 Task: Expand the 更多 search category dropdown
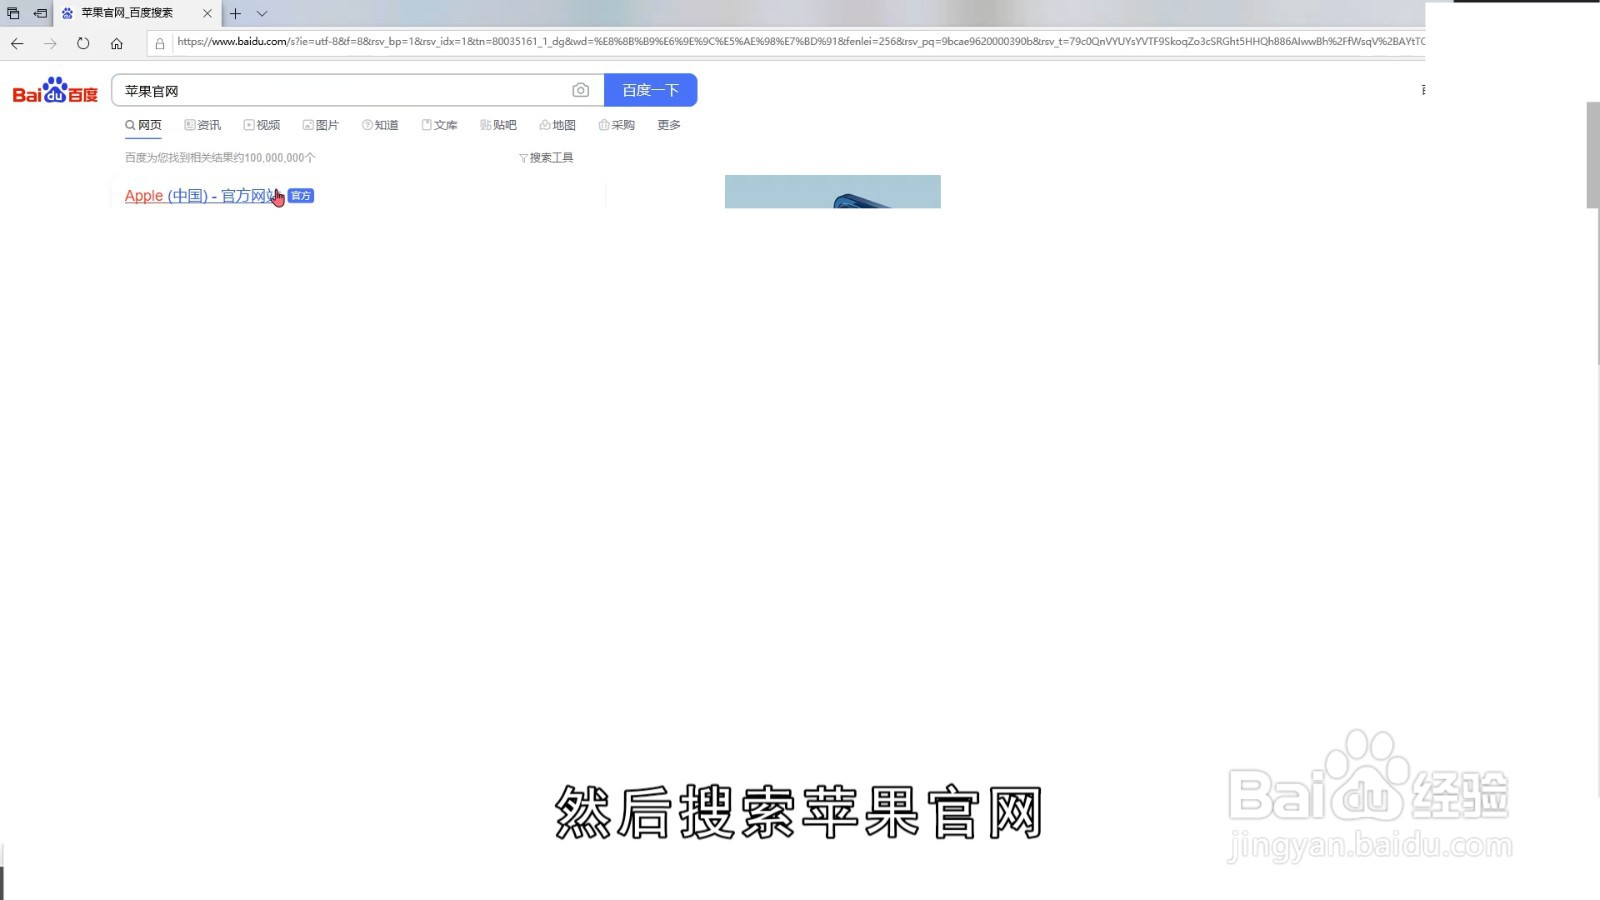[668, 124]
